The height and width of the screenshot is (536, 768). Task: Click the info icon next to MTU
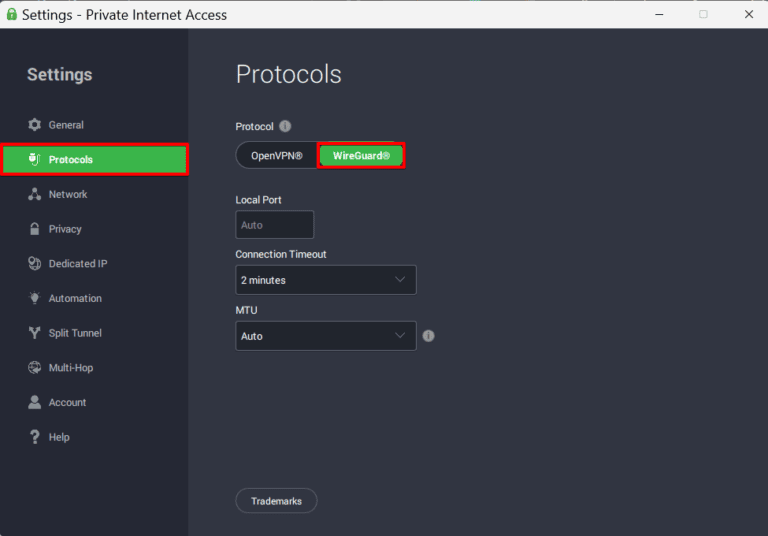(429, 336)
